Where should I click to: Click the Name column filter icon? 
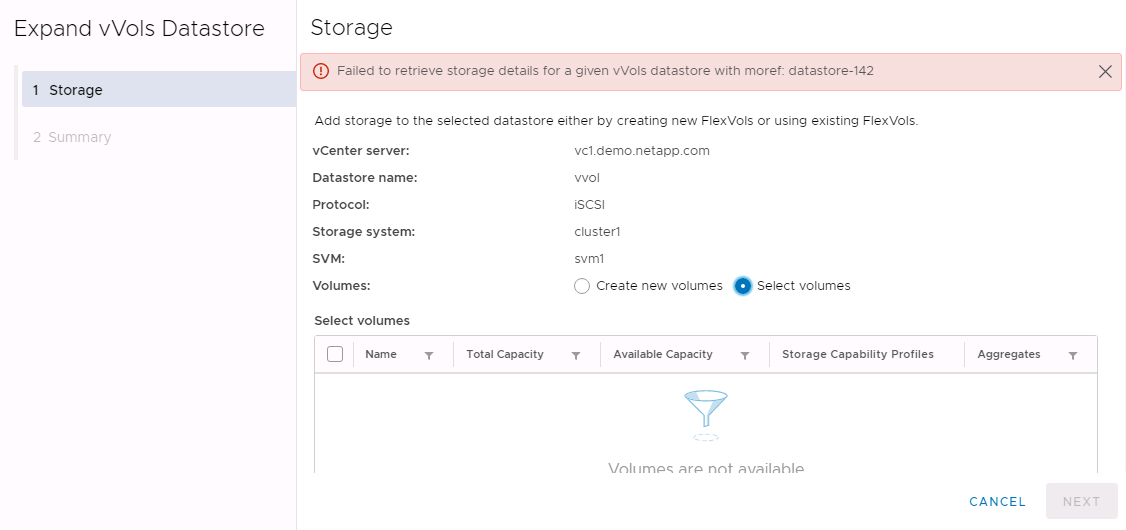click(x=429, y=355)
